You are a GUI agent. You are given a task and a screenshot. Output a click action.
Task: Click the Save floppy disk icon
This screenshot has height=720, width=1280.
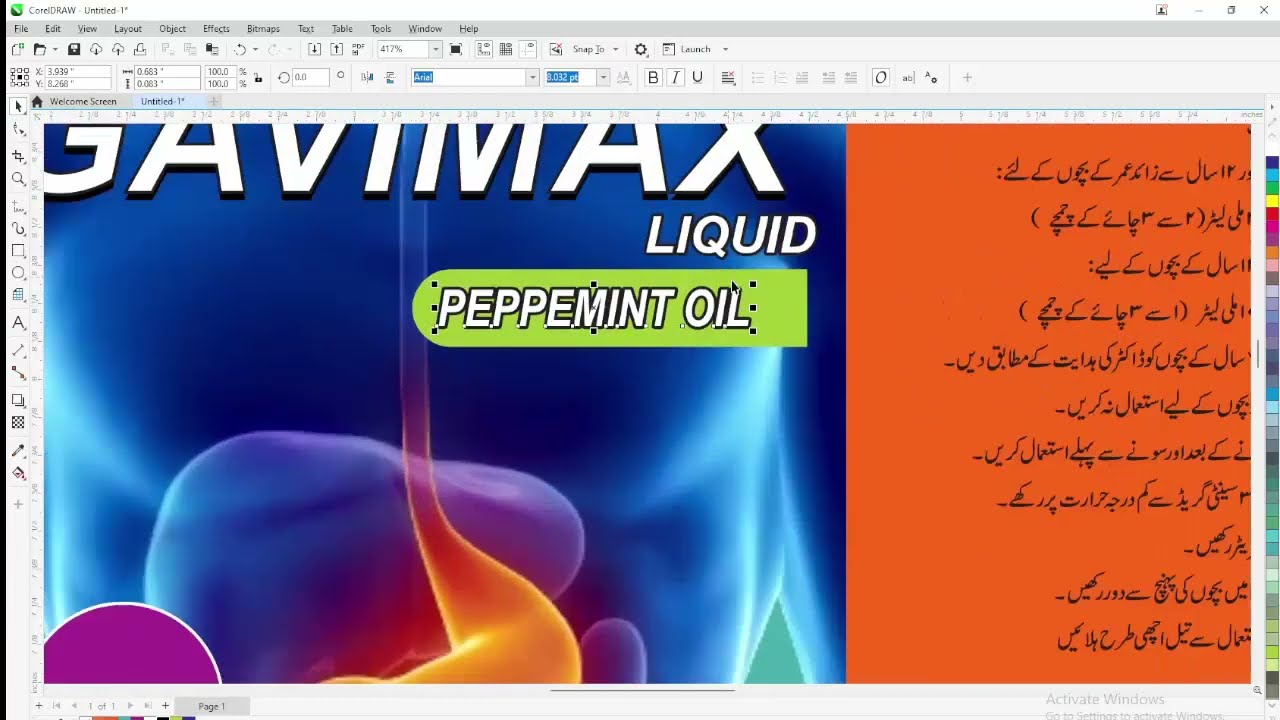pos(74,49)
